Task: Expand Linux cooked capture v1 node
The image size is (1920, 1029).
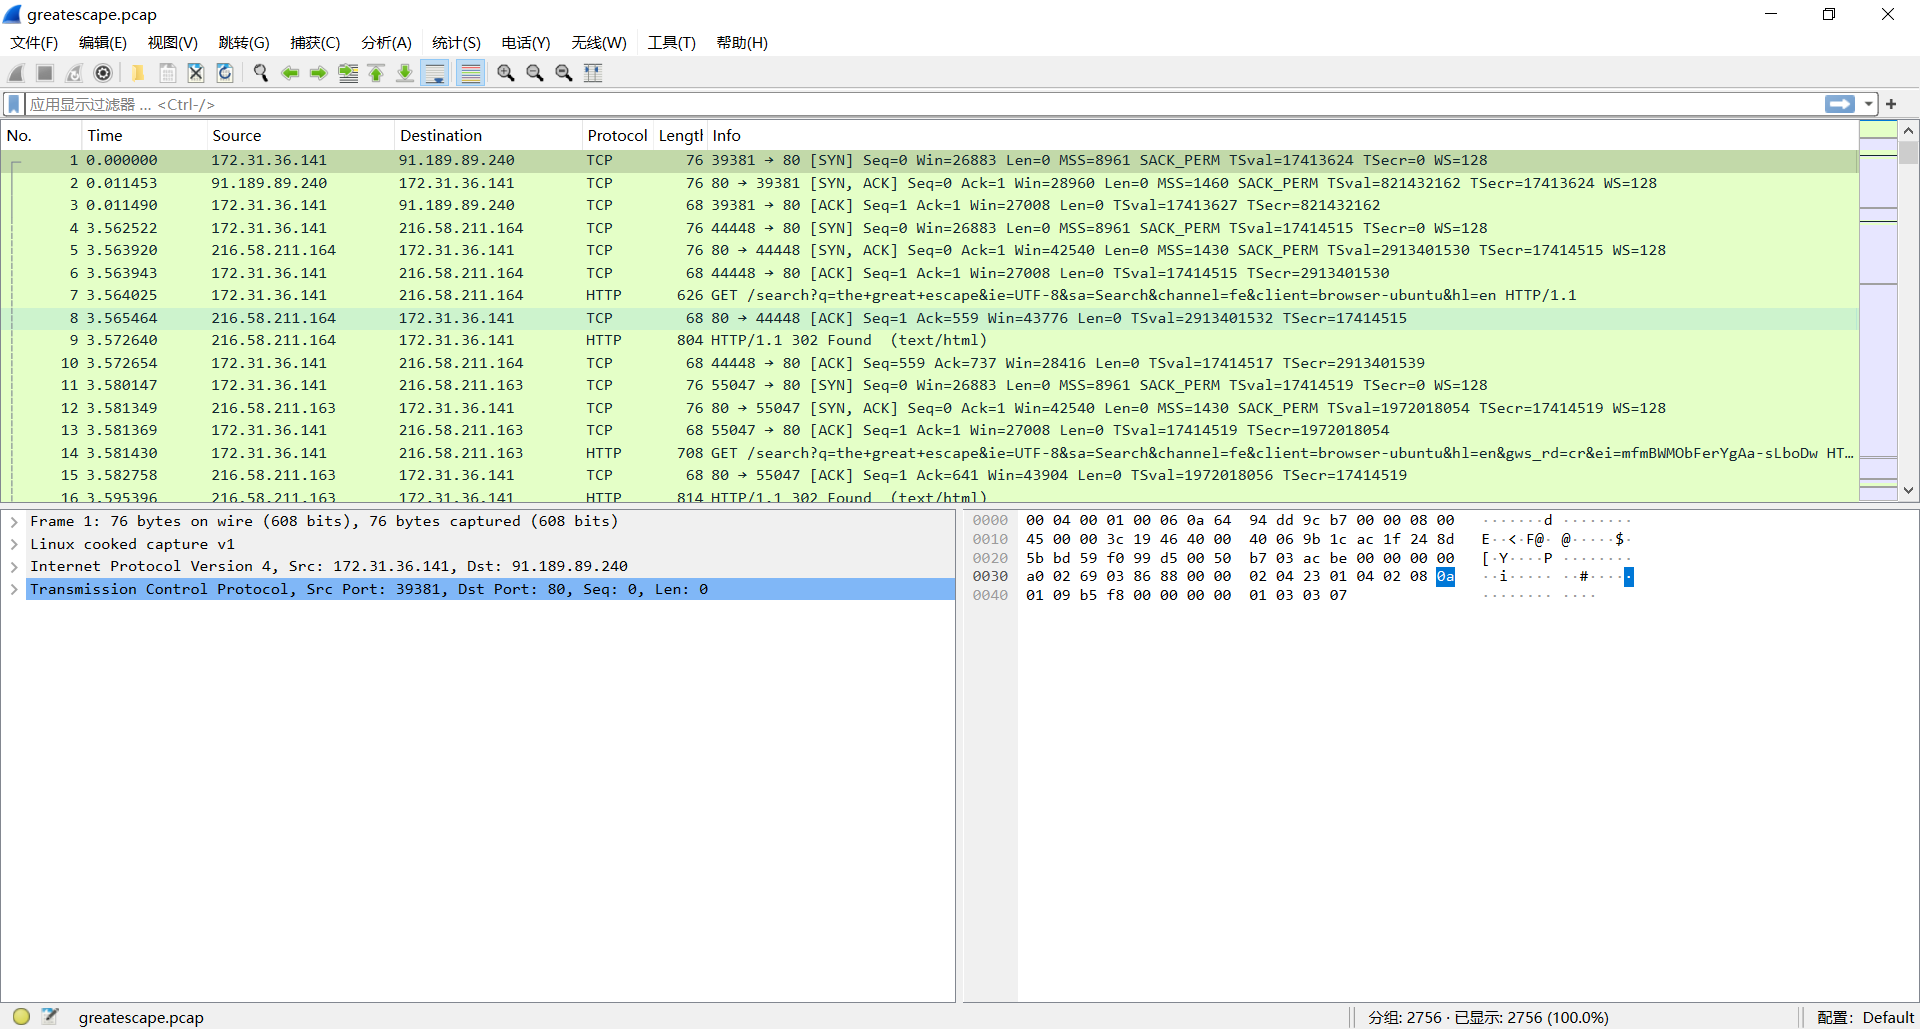Action: (14, 544)
